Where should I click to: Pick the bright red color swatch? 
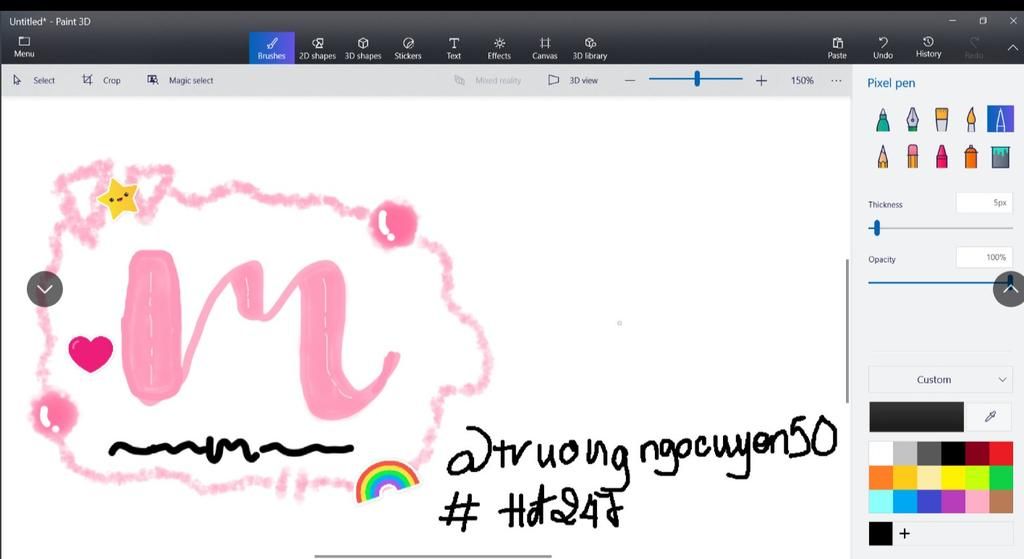(x=1001, y=453)
